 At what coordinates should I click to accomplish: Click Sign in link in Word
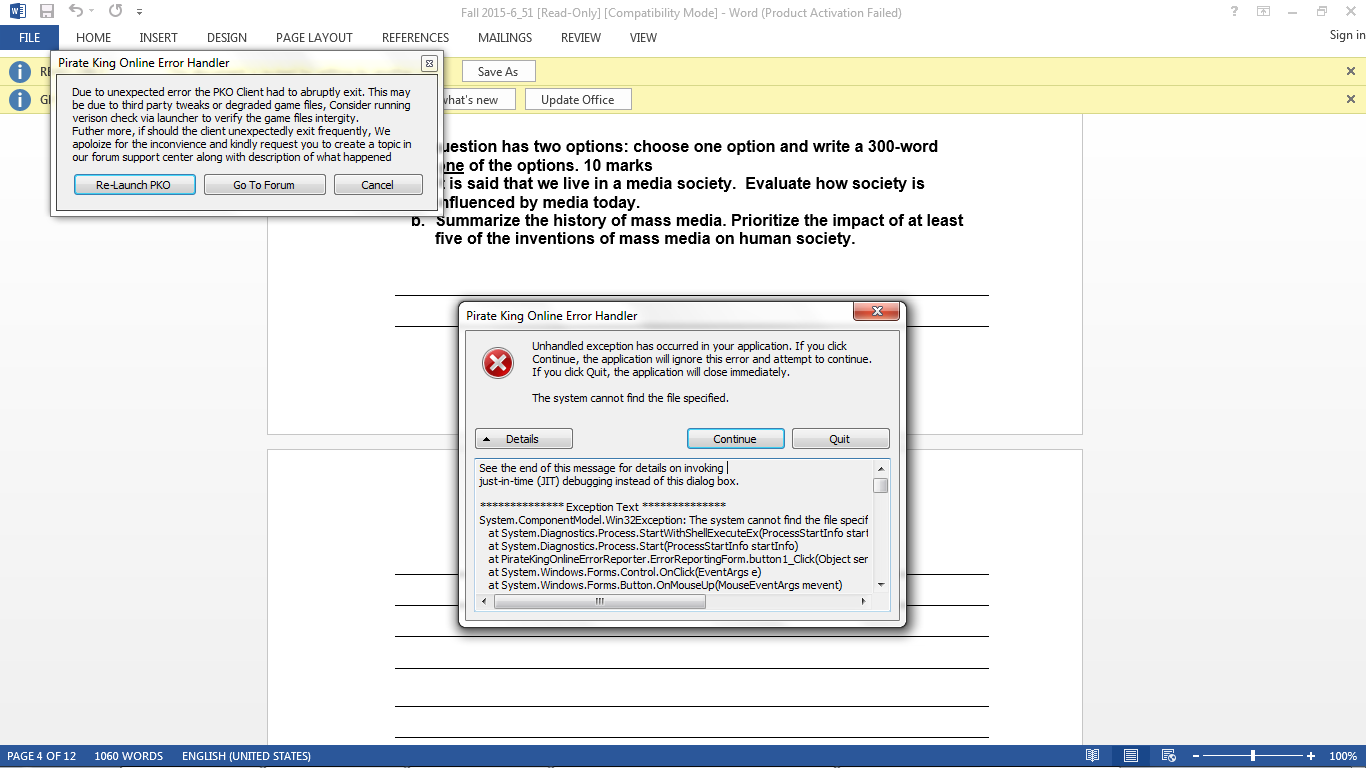click(1347, 35)
